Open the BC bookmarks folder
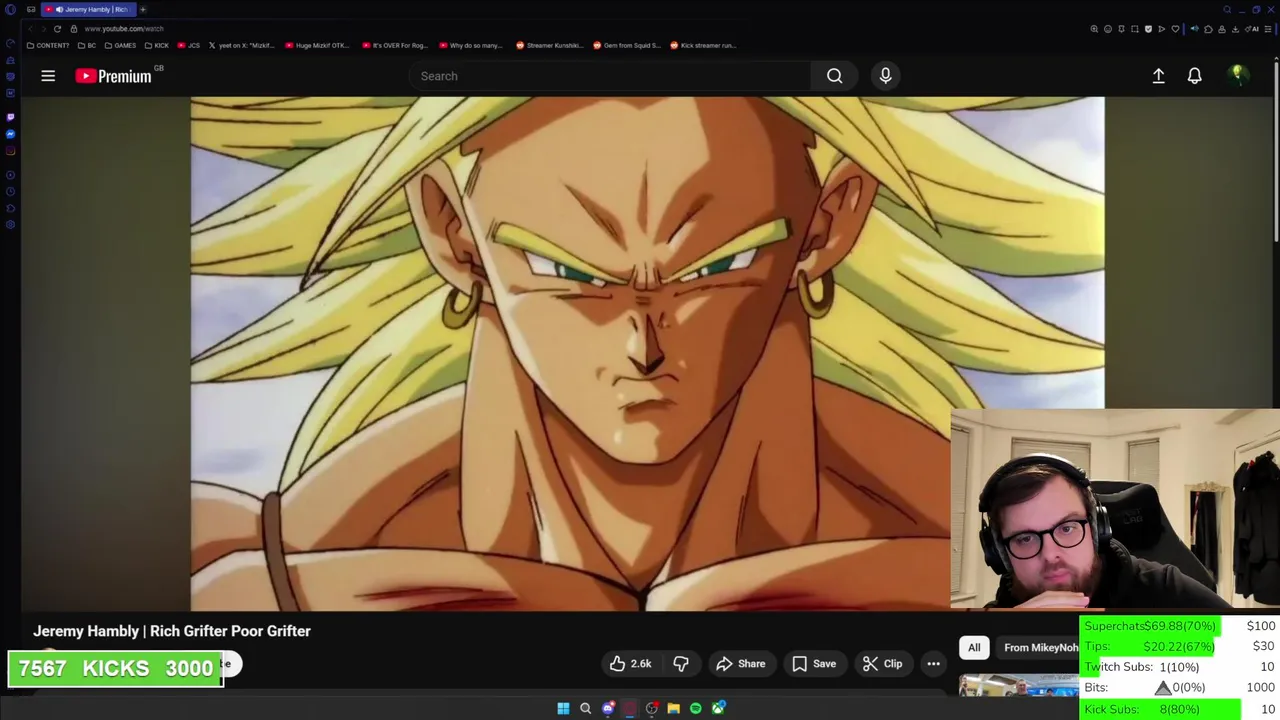The image size is (1280, 720). point(86,45)
